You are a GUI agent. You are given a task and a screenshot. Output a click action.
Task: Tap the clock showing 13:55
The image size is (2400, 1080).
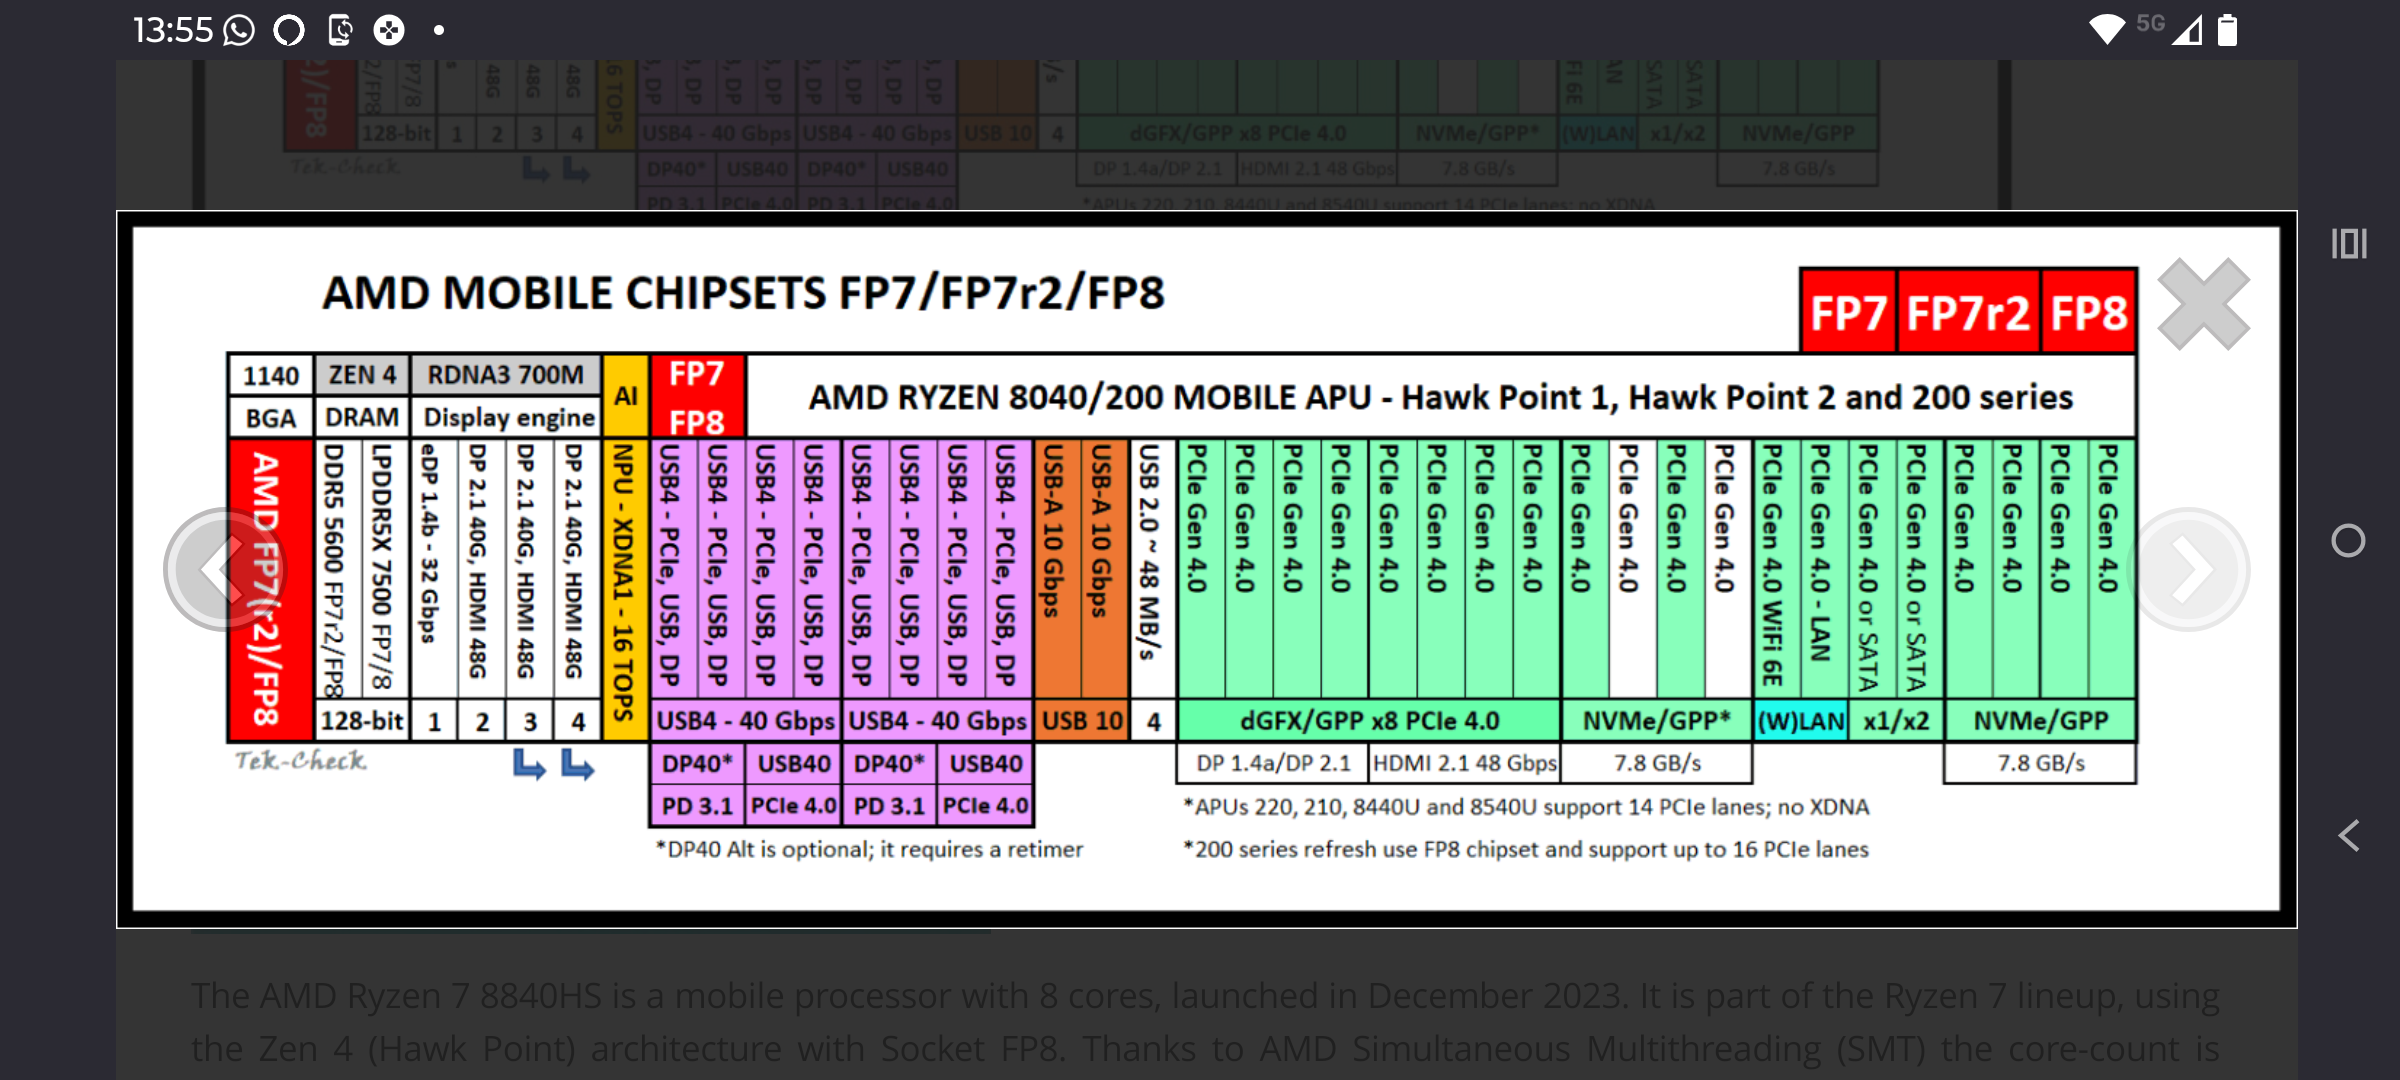tap(172, 31)
